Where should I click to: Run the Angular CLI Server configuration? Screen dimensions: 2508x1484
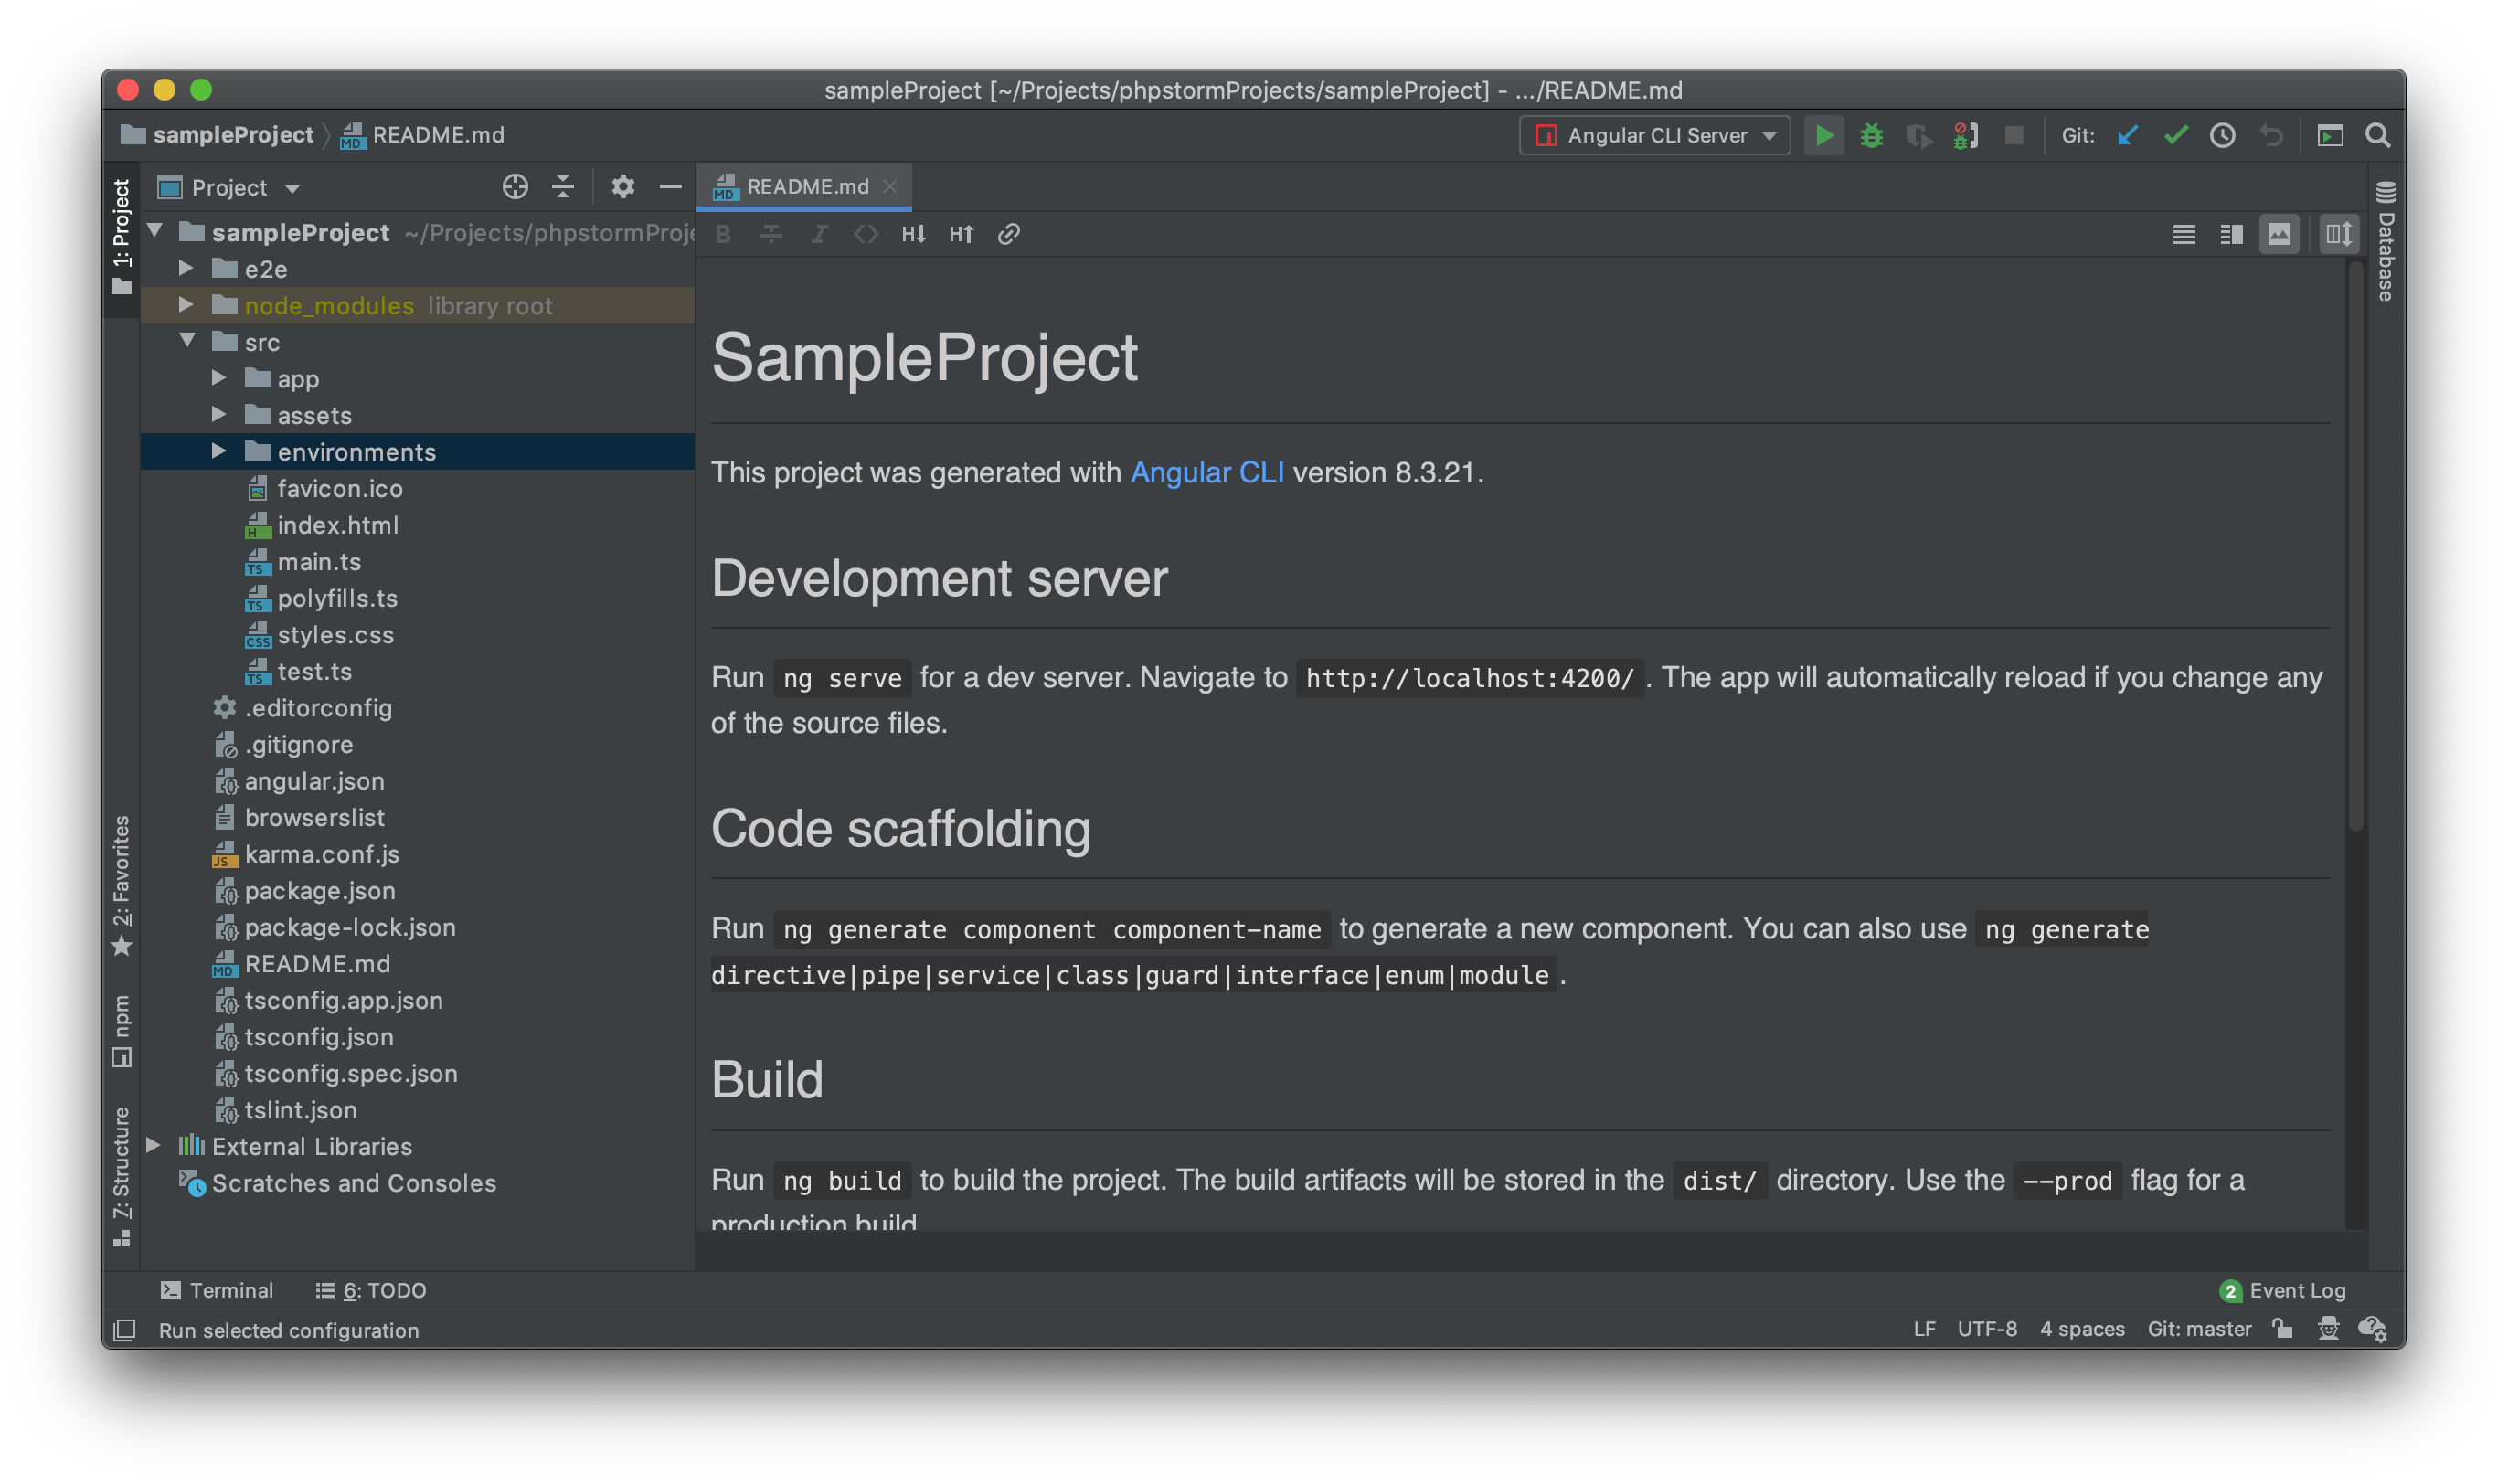1824,135
